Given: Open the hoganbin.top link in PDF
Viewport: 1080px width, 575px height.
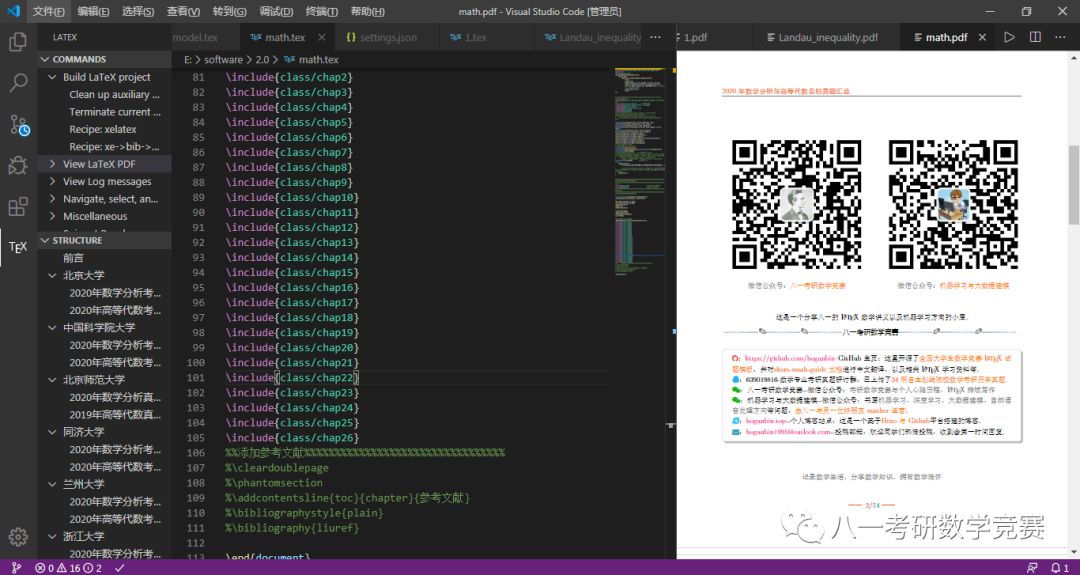Looking at the screenshot, I should [765, 420].
